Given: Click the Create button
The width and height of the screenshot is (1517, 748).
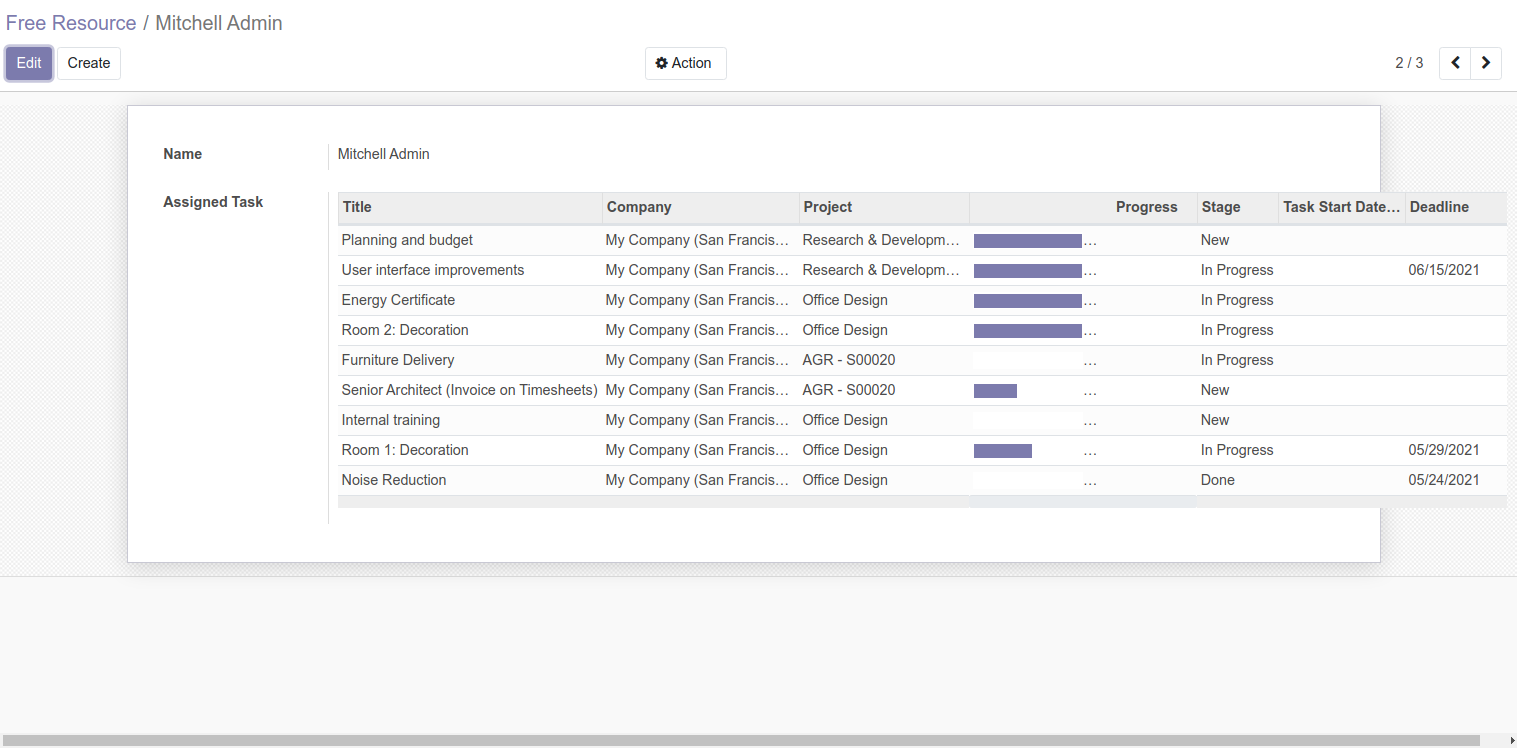Looking at the screenshot, I should coord(89,63).
